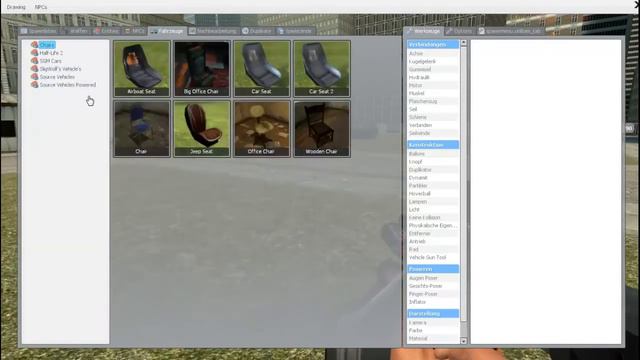Switch to the Waffen tab
640x360 pixels.
click(75, 31)
